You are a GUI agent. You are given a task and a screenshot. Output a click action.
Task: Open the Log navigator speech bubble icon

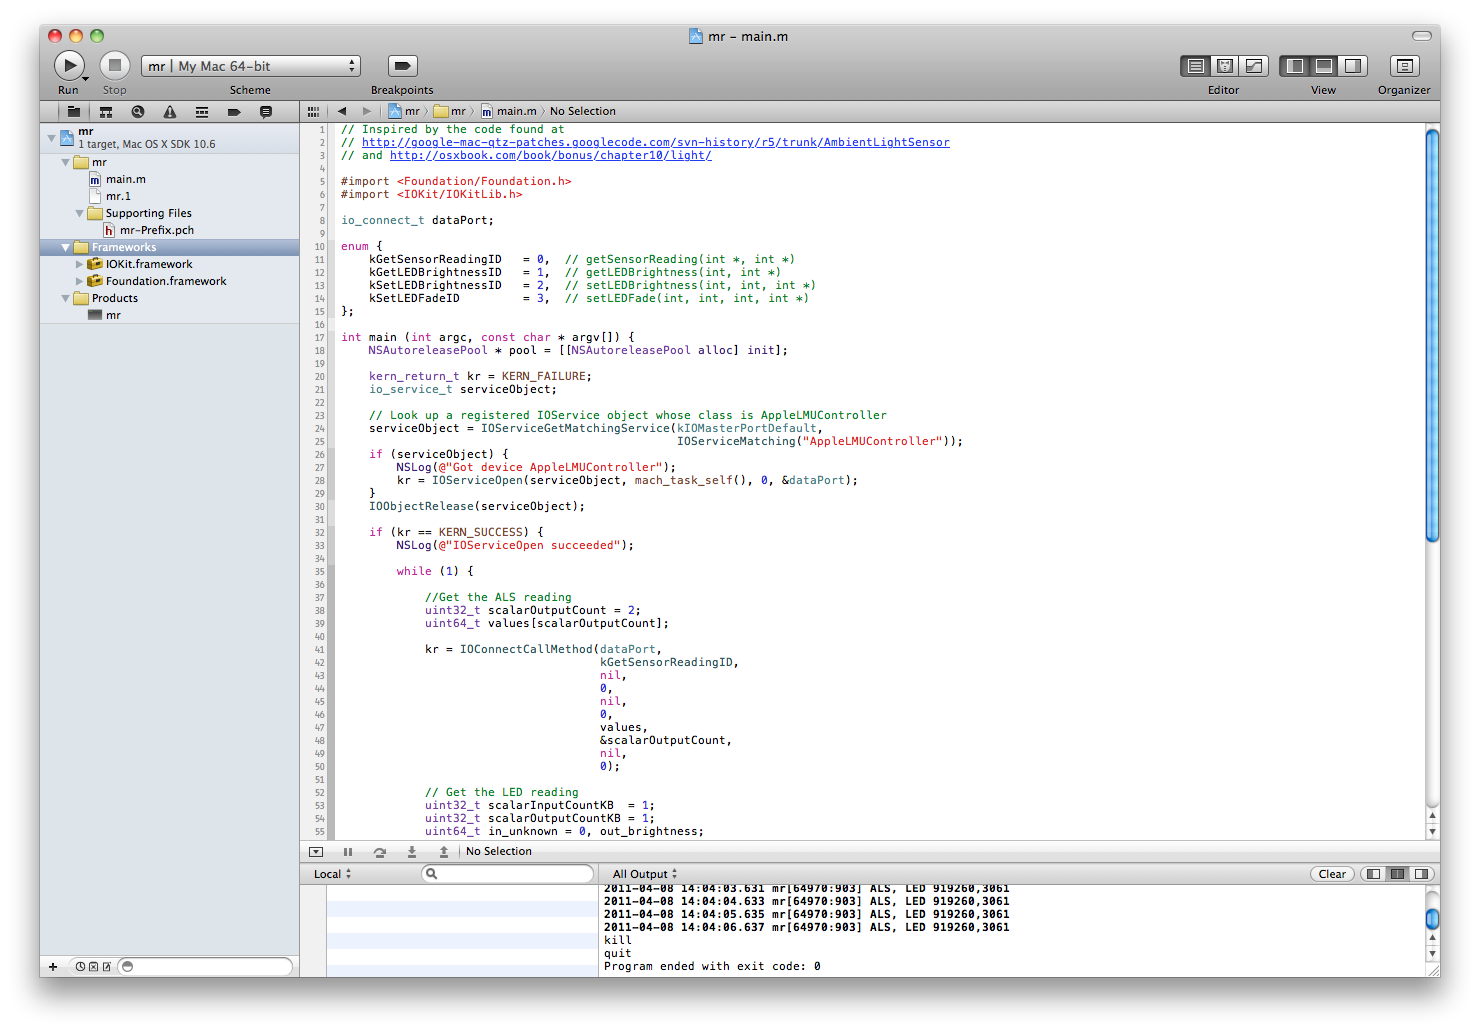266,112
